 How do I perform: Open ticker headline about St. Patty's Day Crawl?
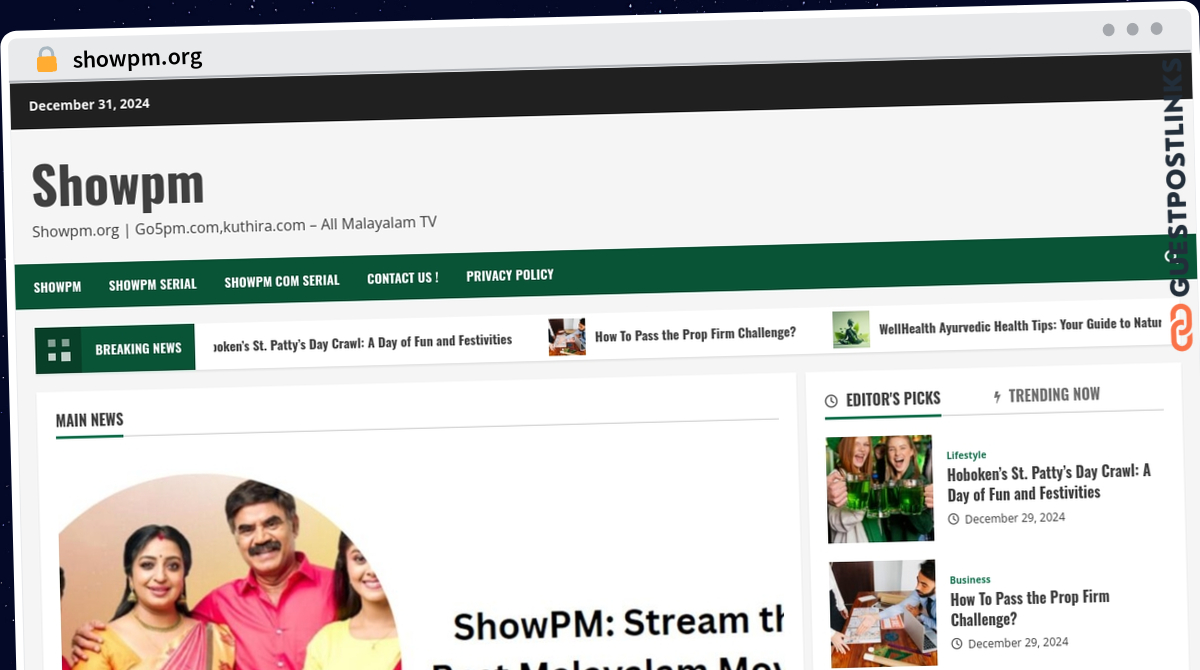363,341
